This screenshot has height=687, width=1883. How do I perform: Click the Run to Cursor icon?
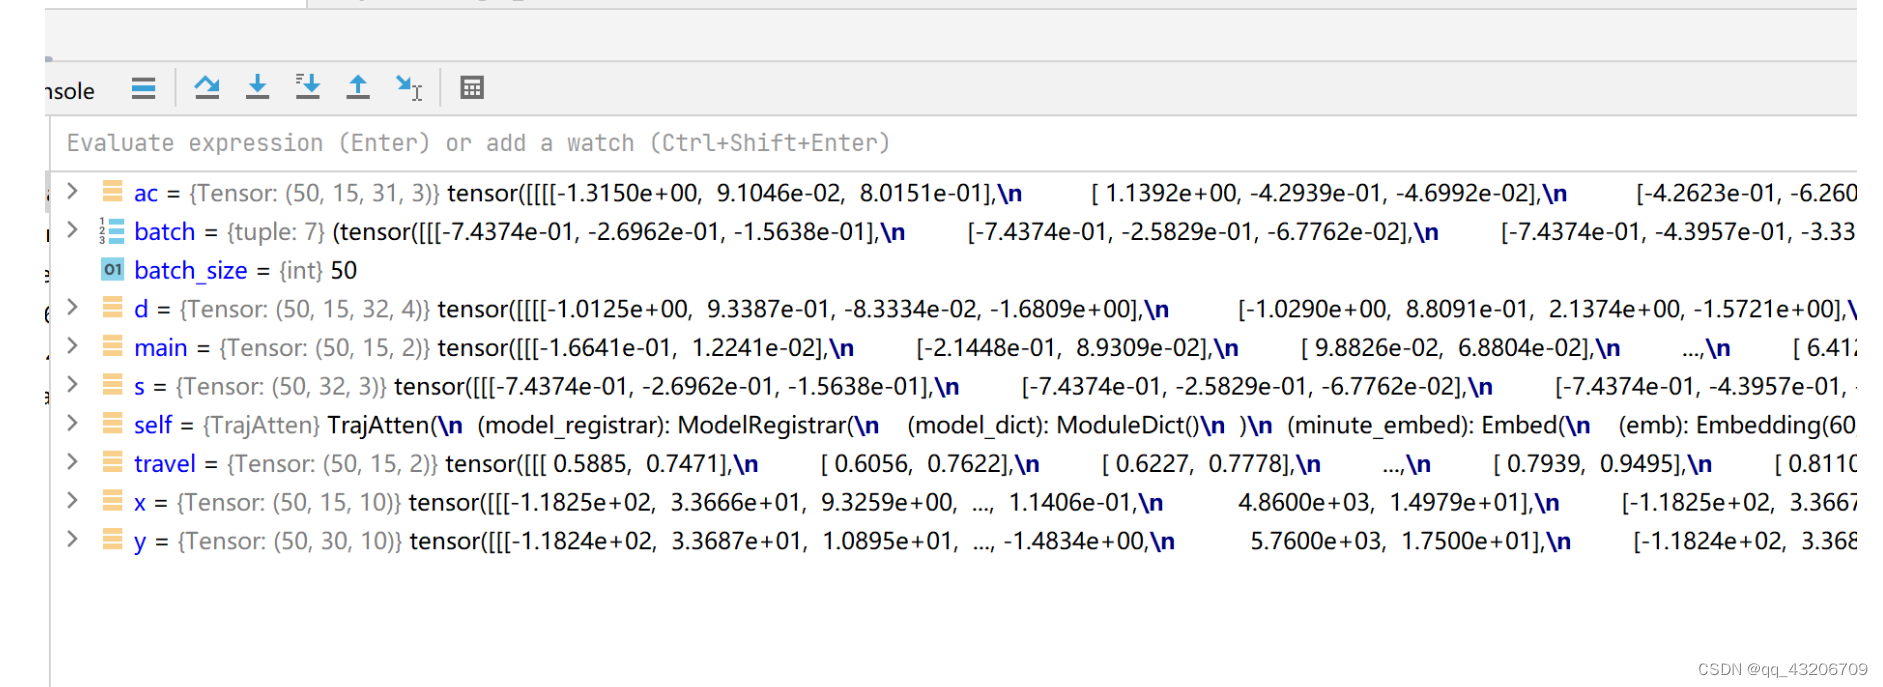(x=409, y=88)
